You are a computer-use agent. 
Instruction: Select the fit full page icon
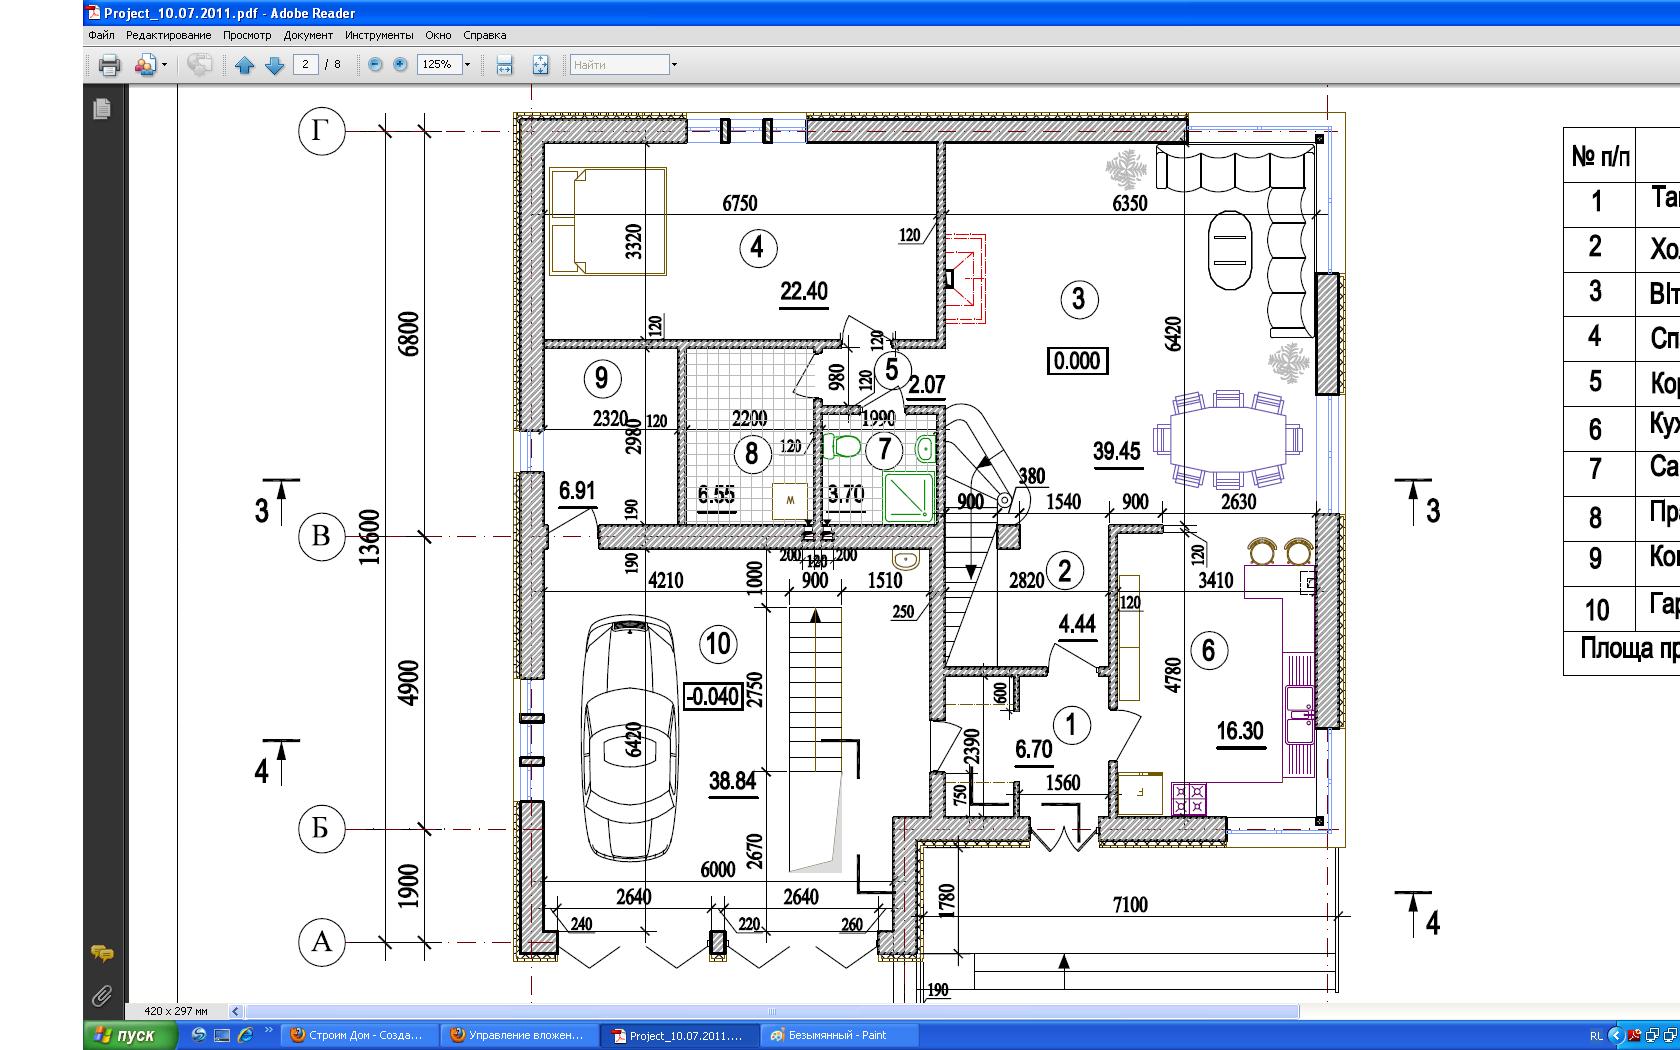pos(540,65)
